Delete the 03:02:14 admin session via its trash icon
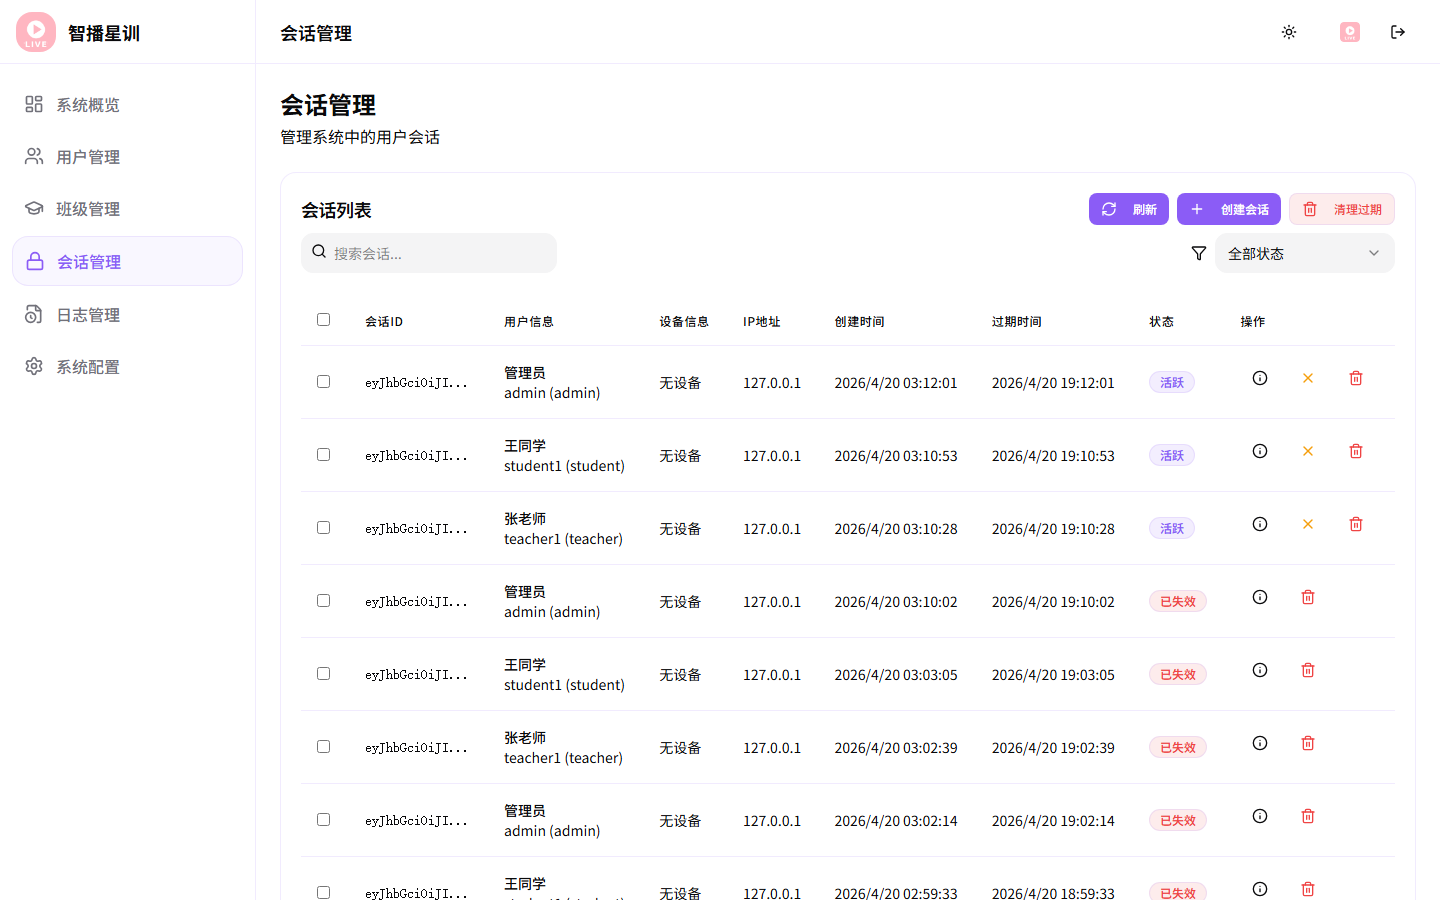The width and height of the screenshot is (1440, 900). click(1308, 816)
